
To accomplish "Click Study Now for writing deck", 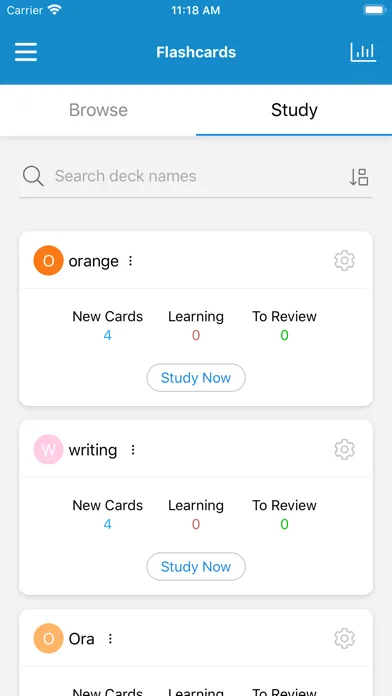I will (x=196, y=567).
